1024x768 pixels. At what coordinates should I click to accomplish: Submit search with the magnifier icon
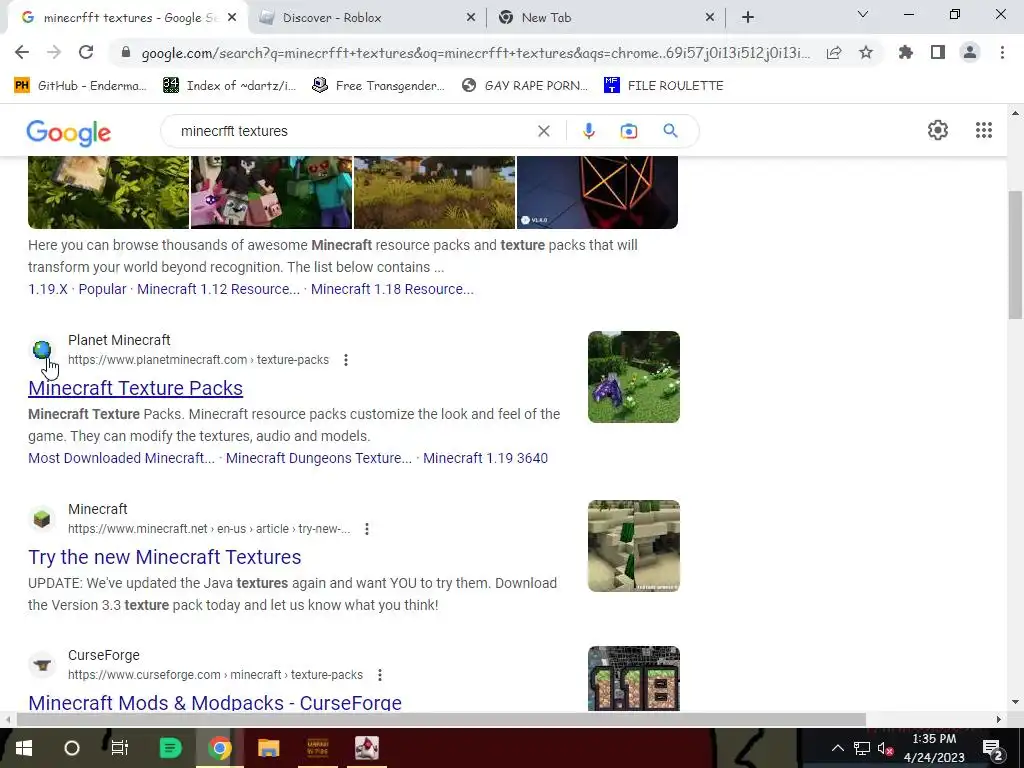(x=670, y=131)
